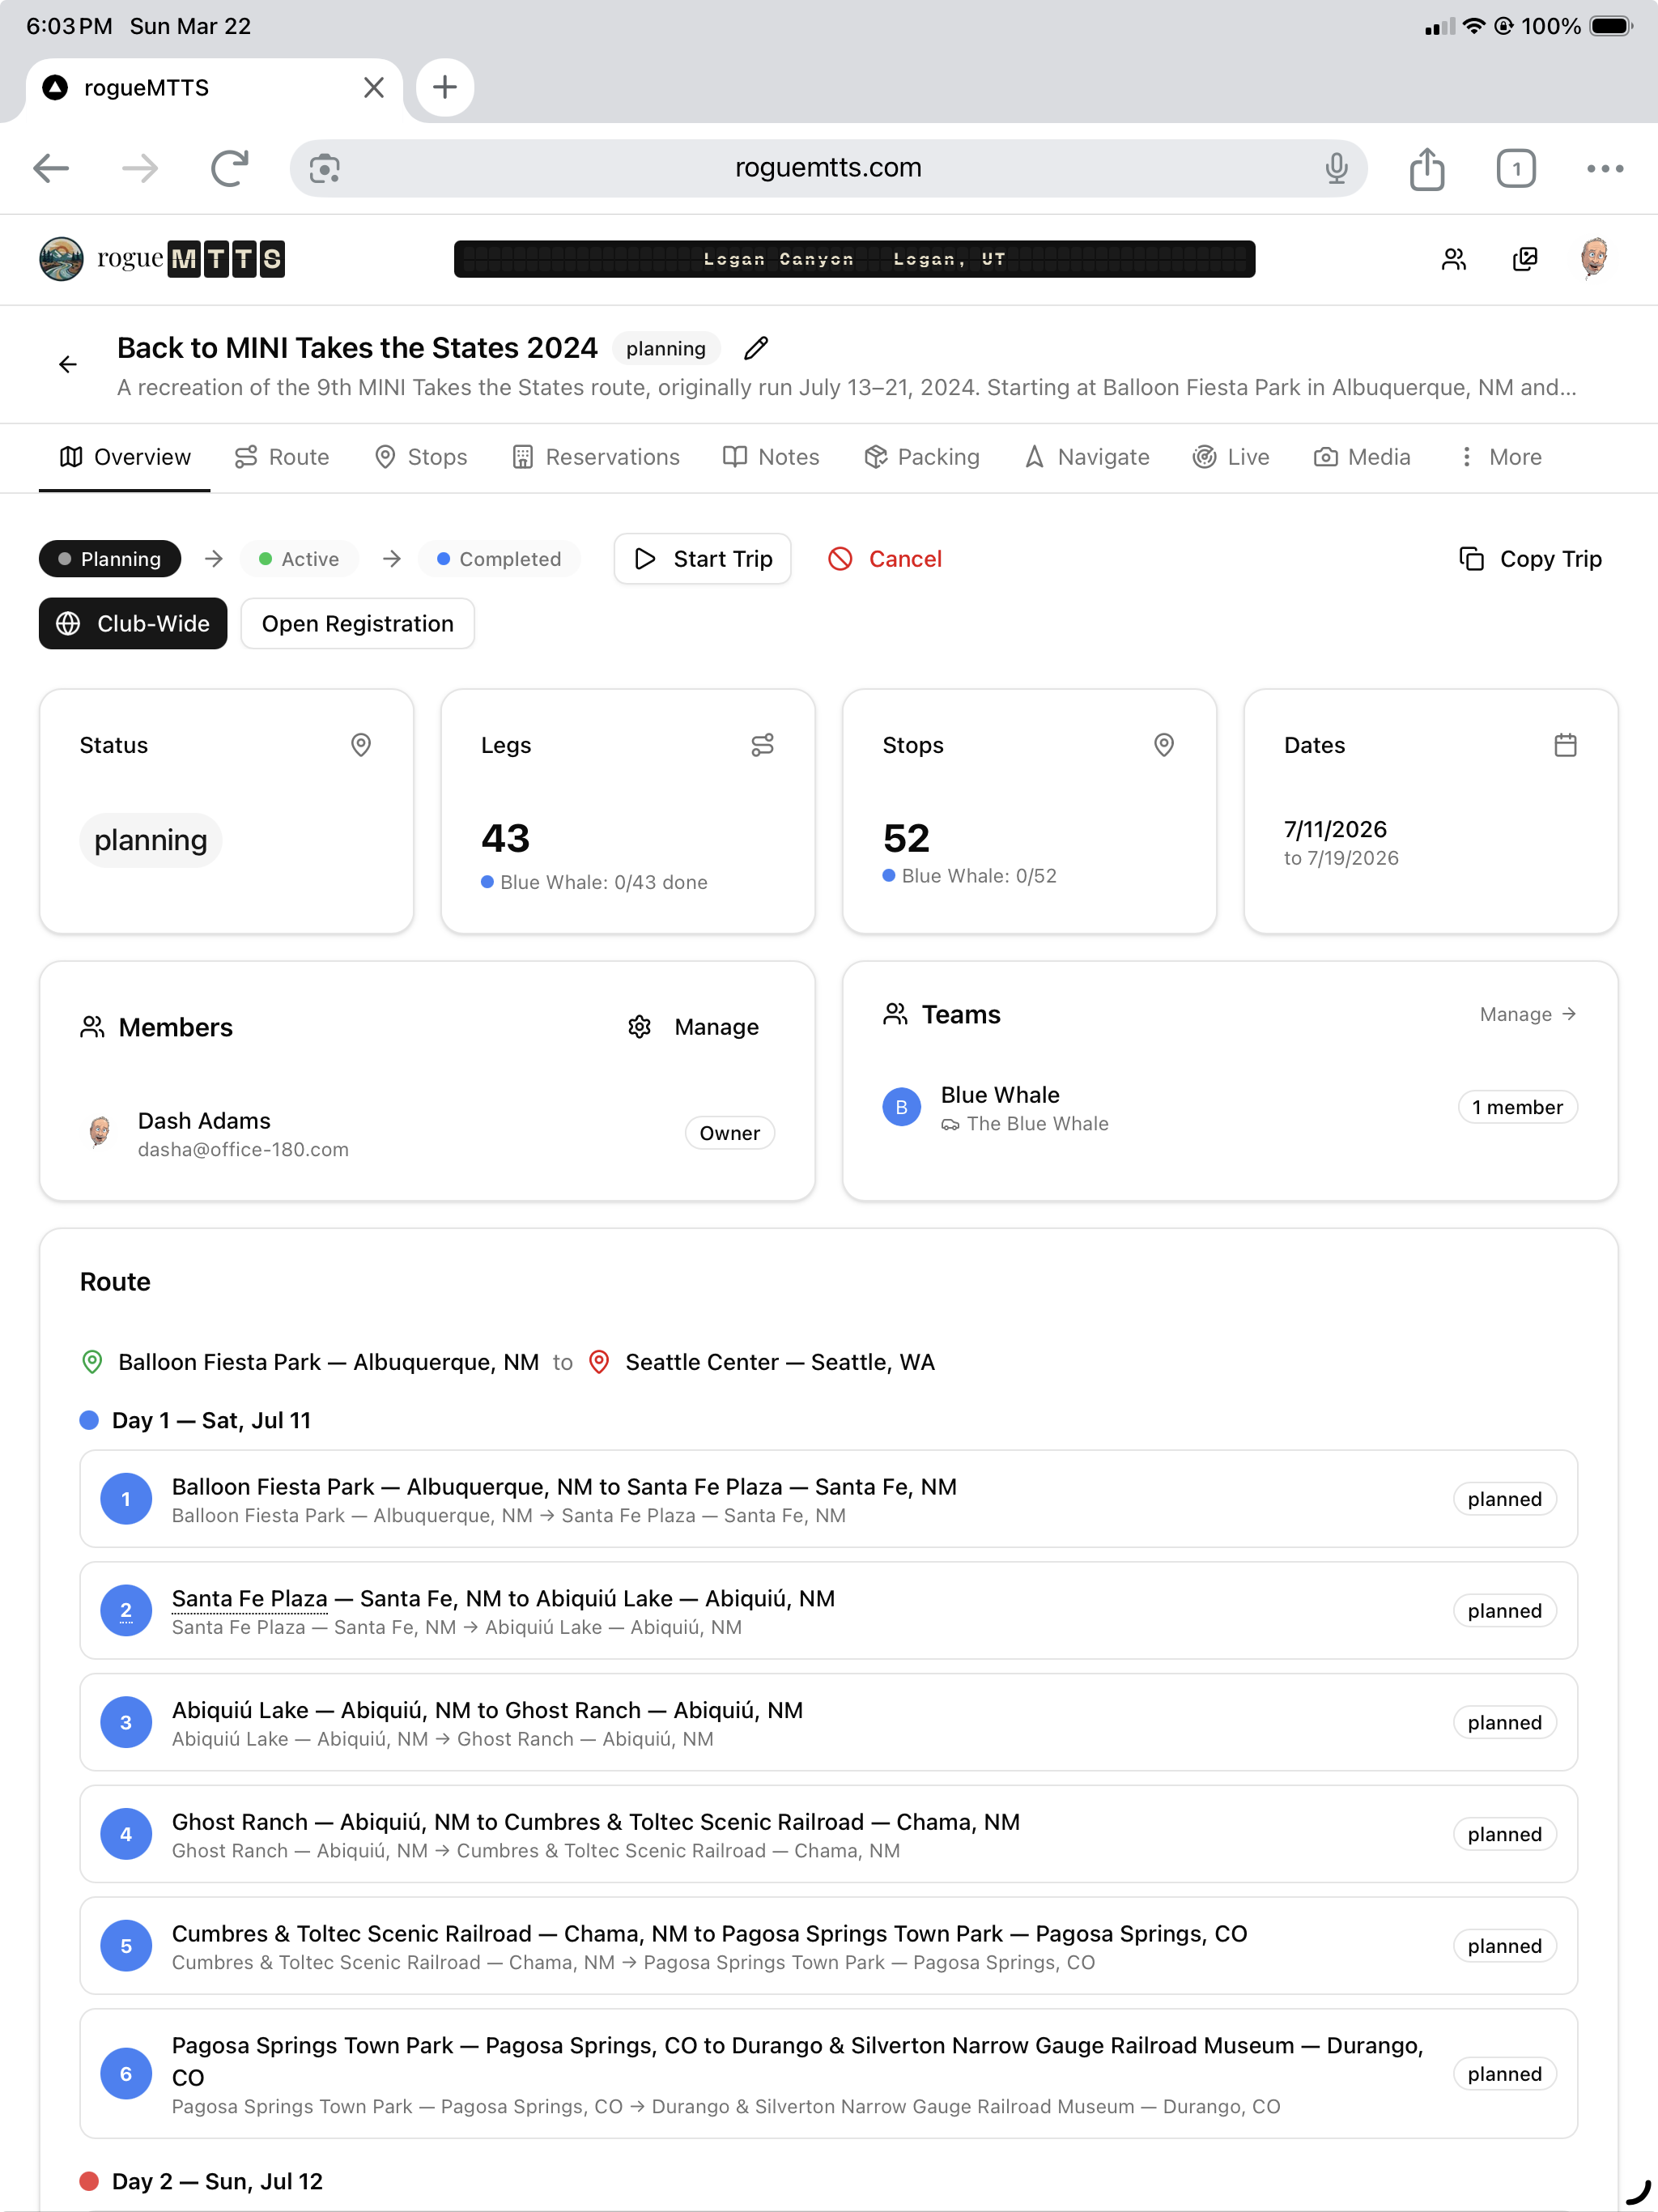
Task: Toggle the Club-Wide visibility button
Action: click(x=133, y=624)
